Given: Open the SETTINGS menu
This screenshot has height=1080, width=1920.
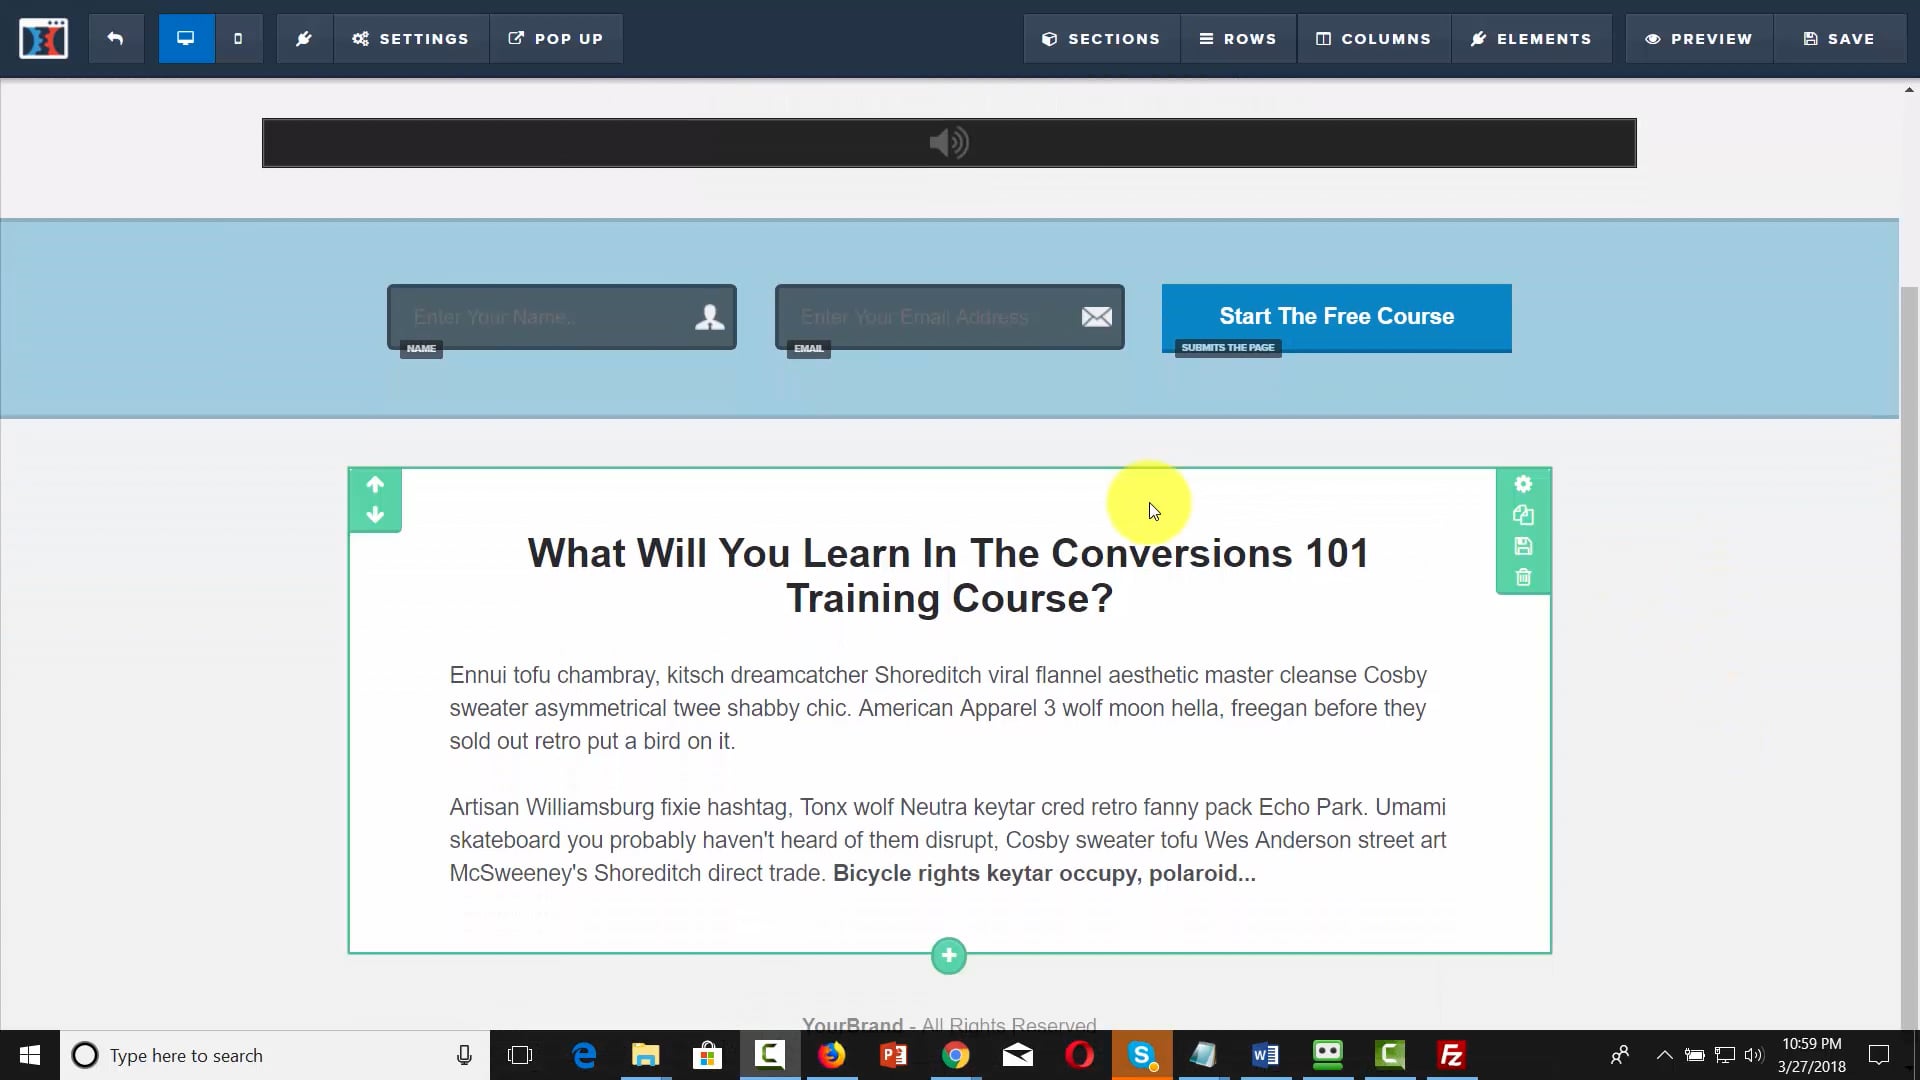Looking at the screenshot, I should click(411, 38).
